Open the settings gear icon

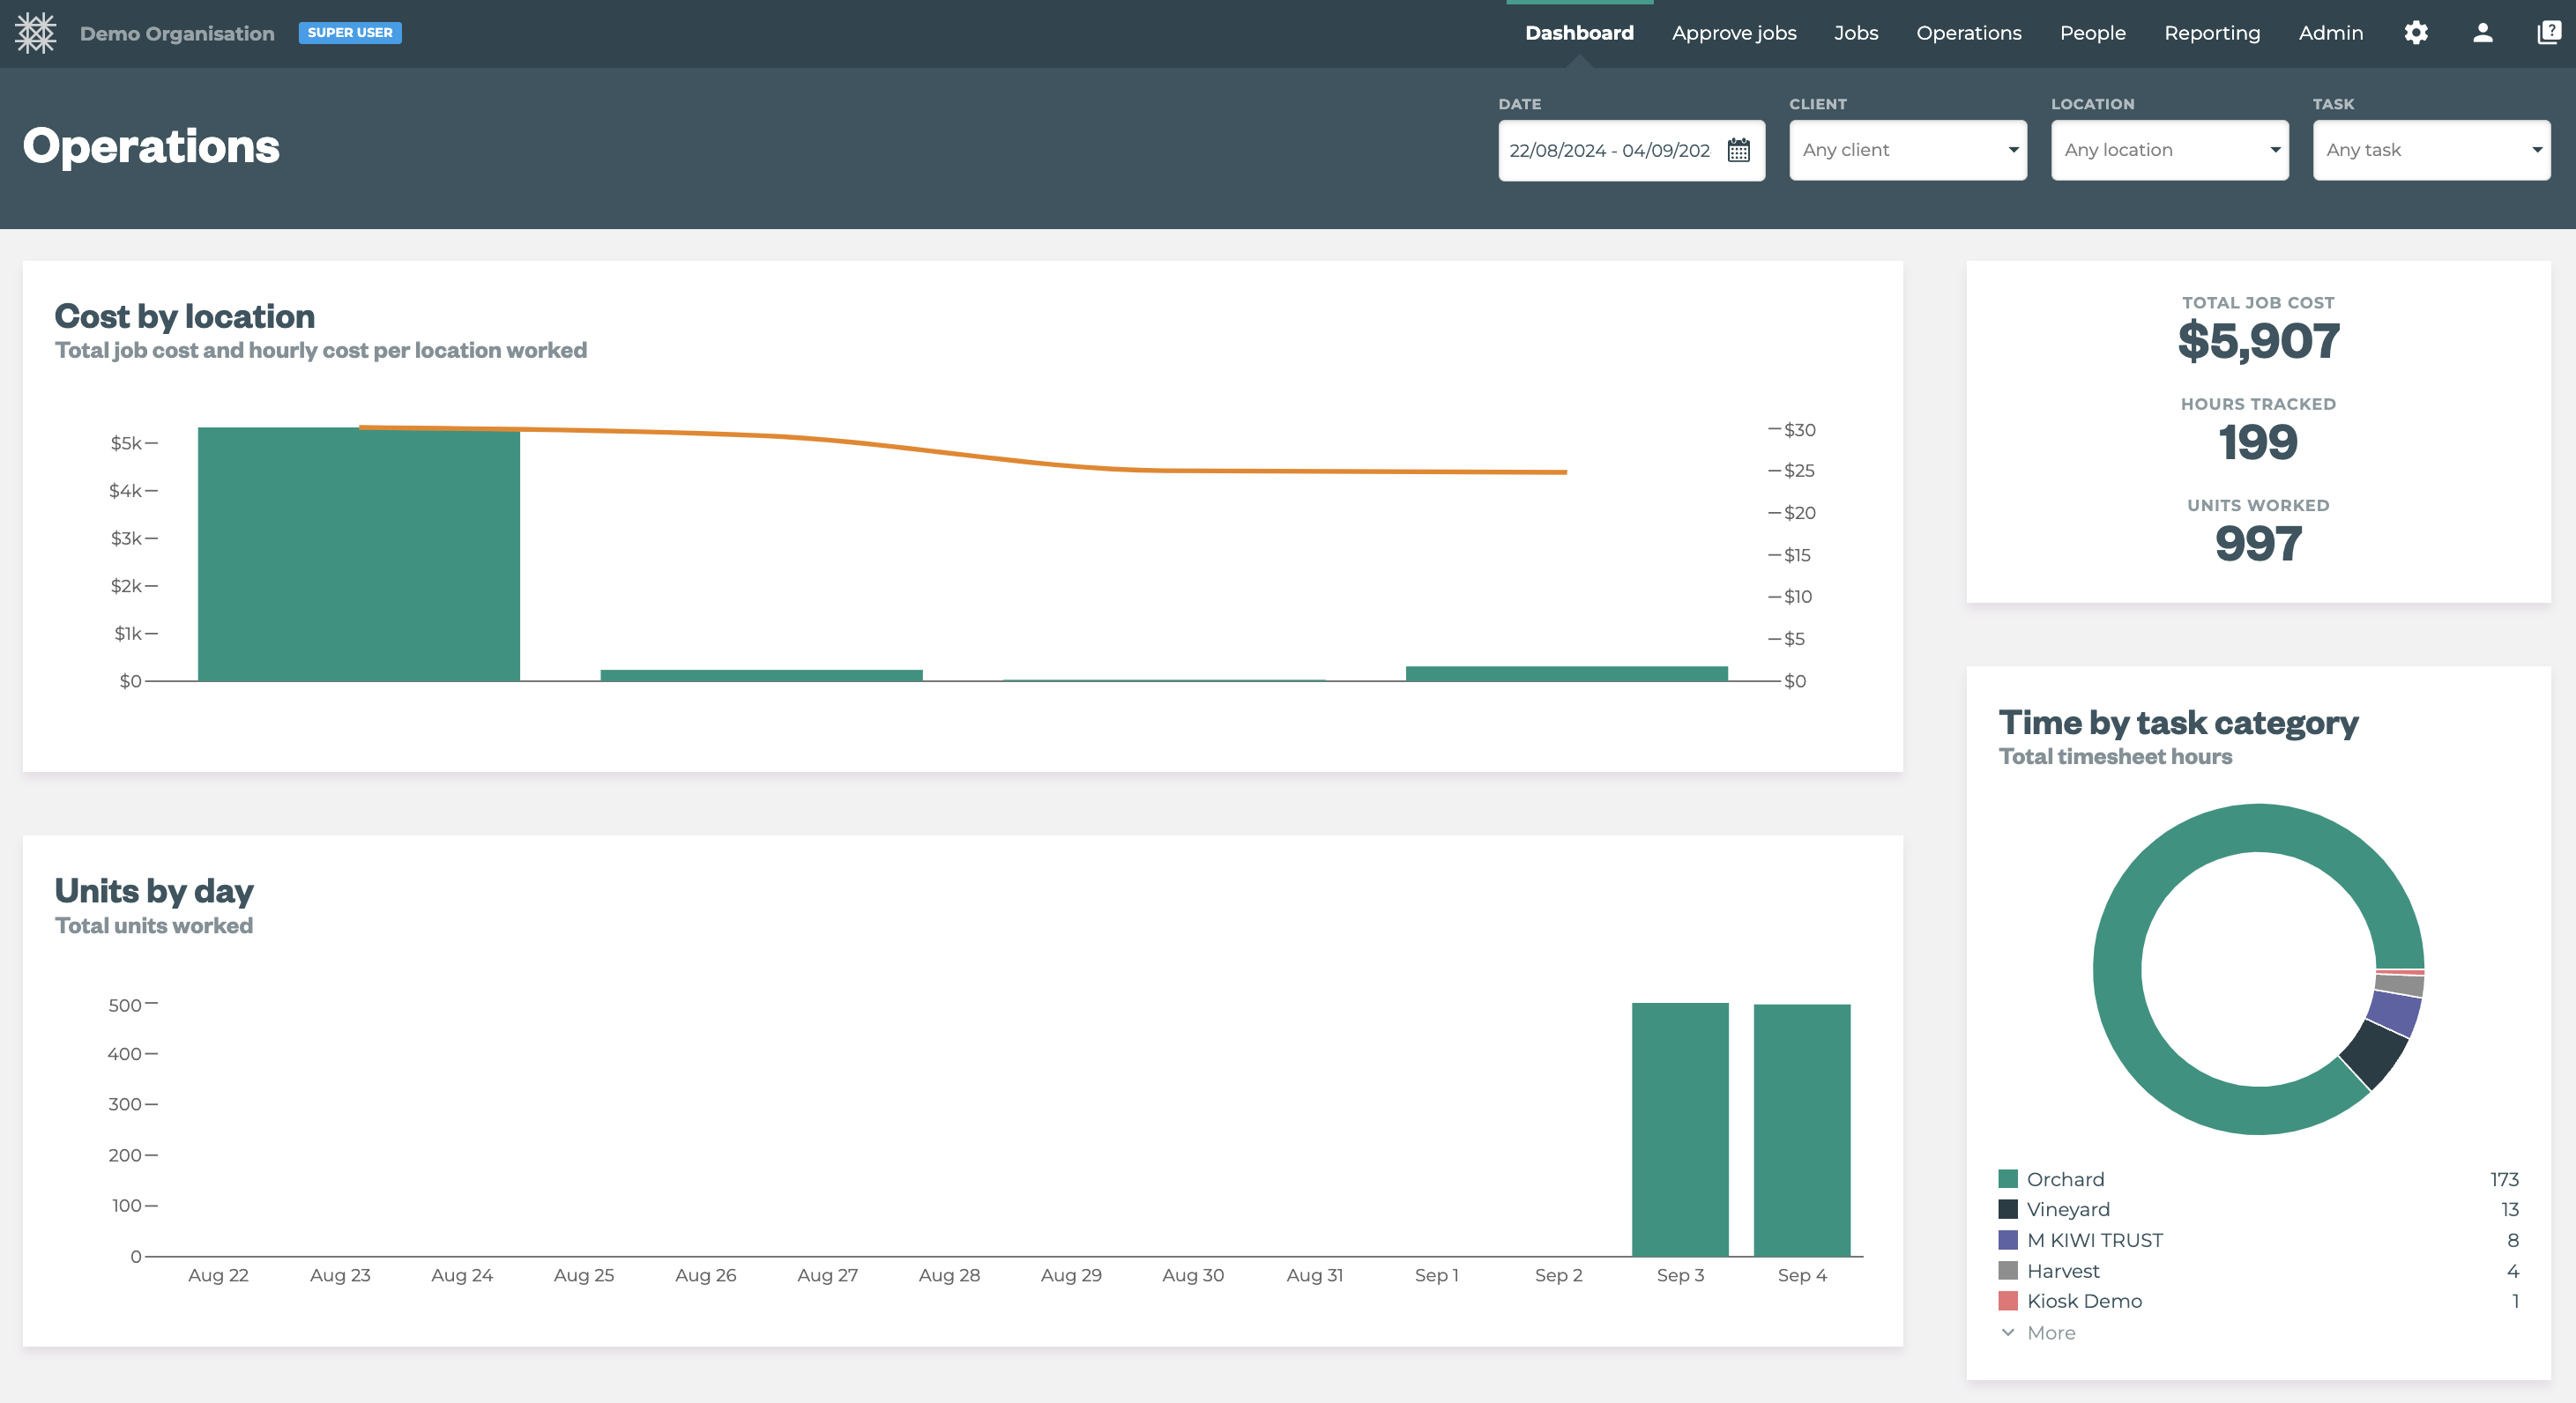pyautogui.click(x=2416, y=33)
